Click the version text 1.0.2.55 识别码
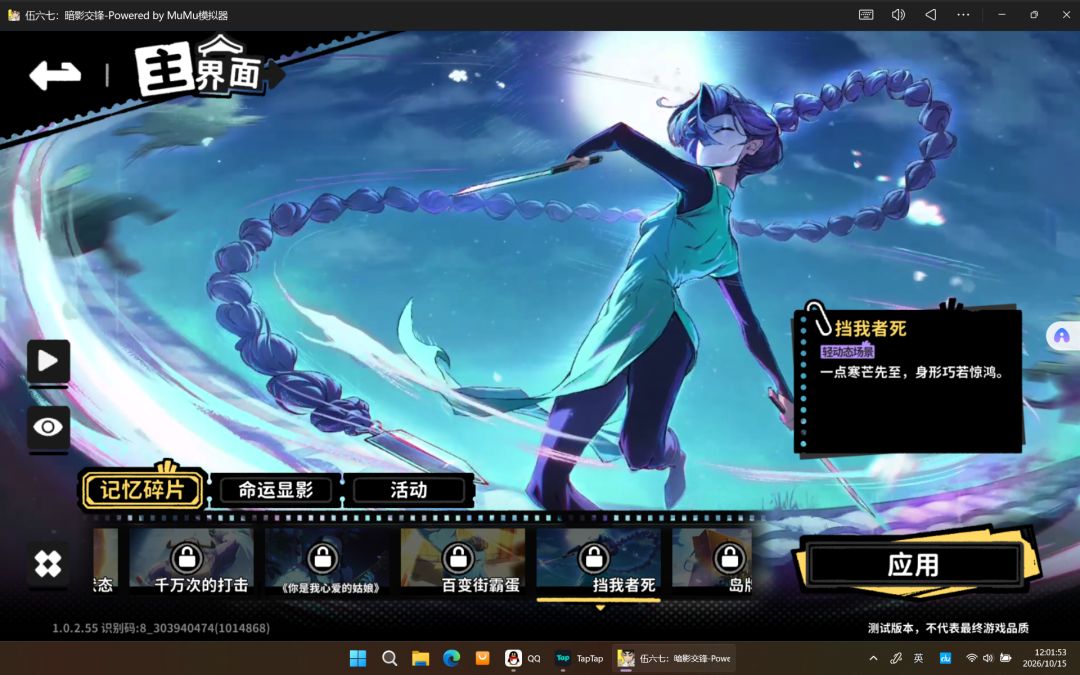Screen dimensions: 1080x675 click(161, 628)
